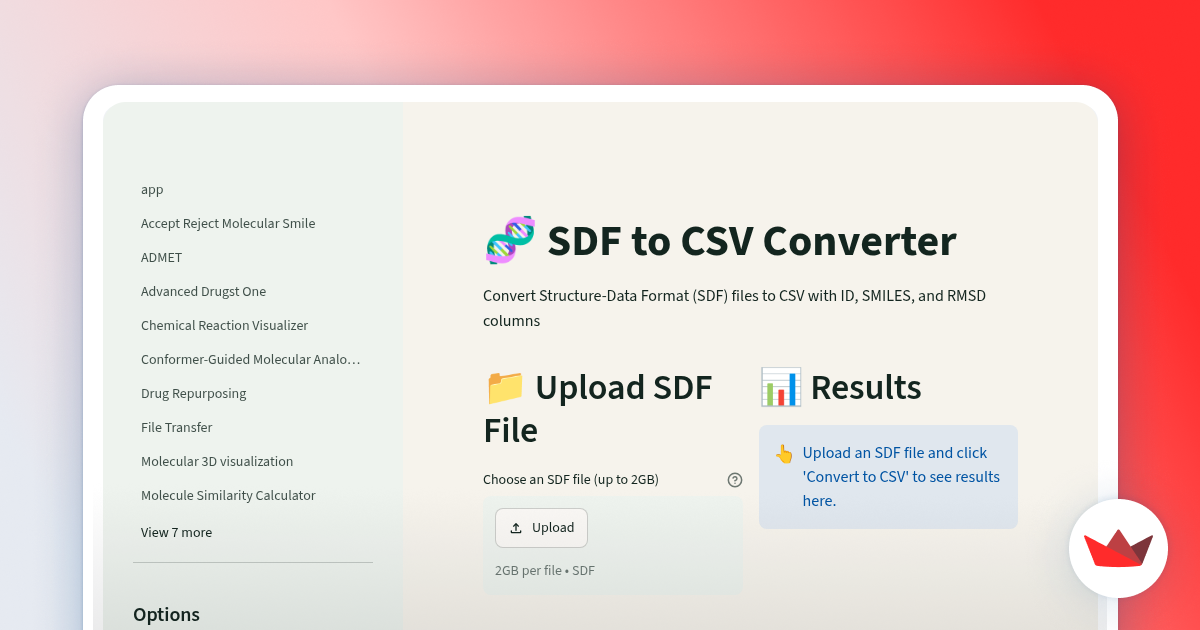1200x630 pixels.
Task: Expand sidebar with View 7 more
Action: coord(176,533)
